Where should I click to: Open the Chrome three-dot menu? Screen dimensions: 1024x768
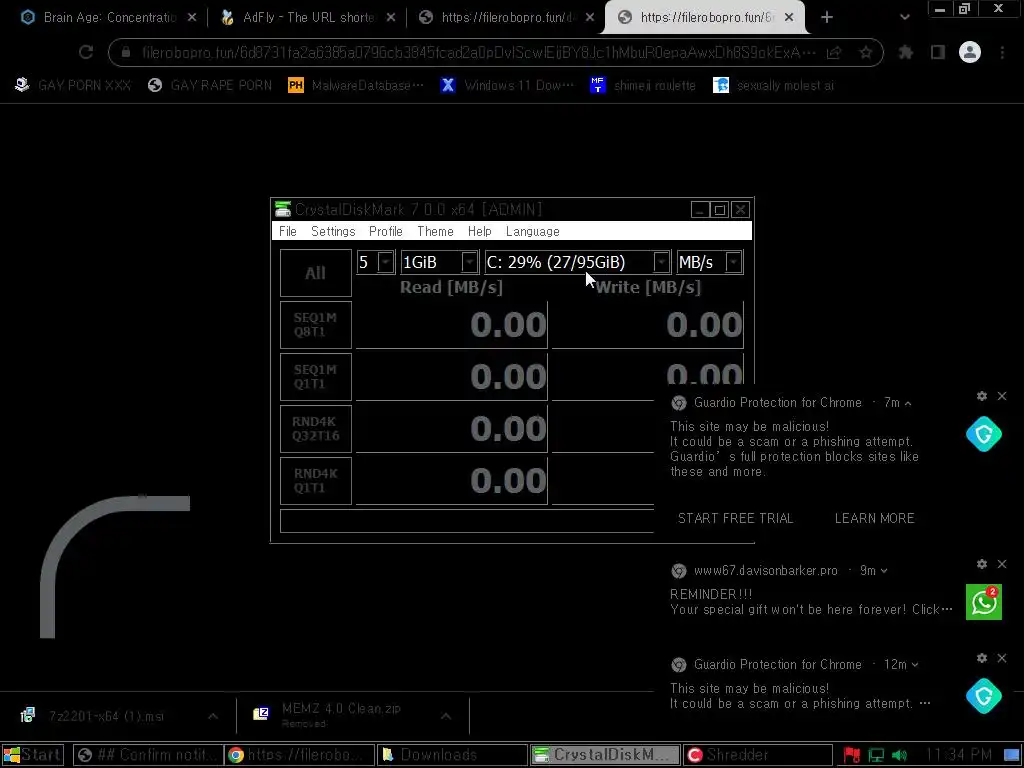1002,52
